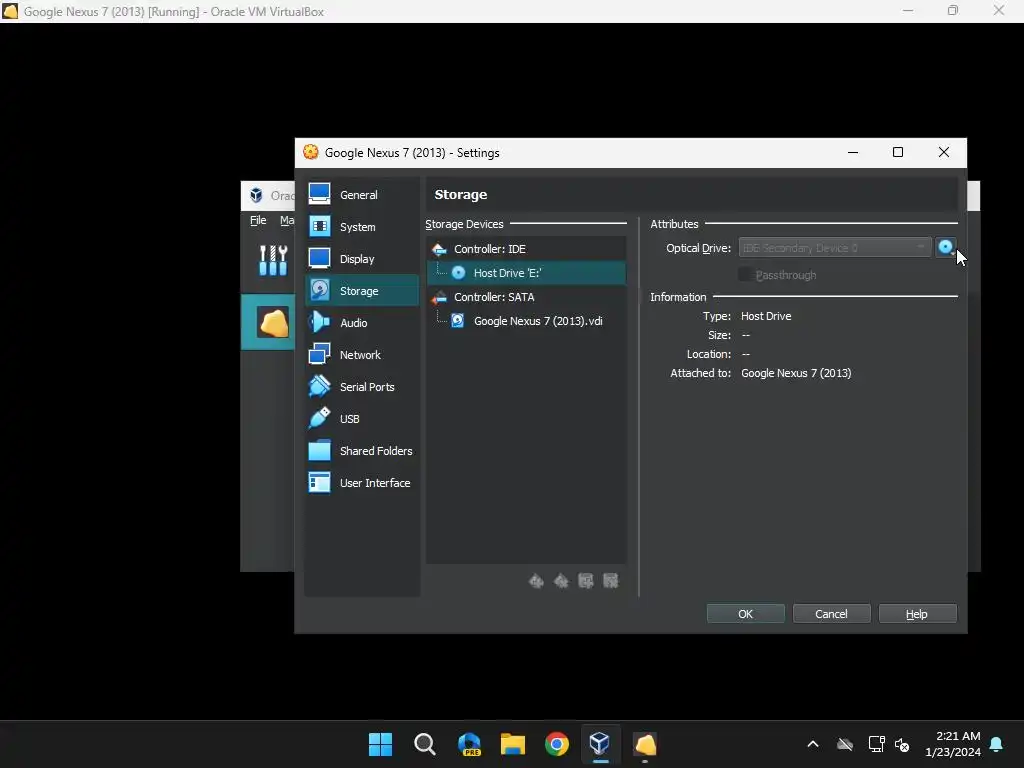Click the 'Host Drive' type value text
The image size is (1024, 768).
pos(766,316)
